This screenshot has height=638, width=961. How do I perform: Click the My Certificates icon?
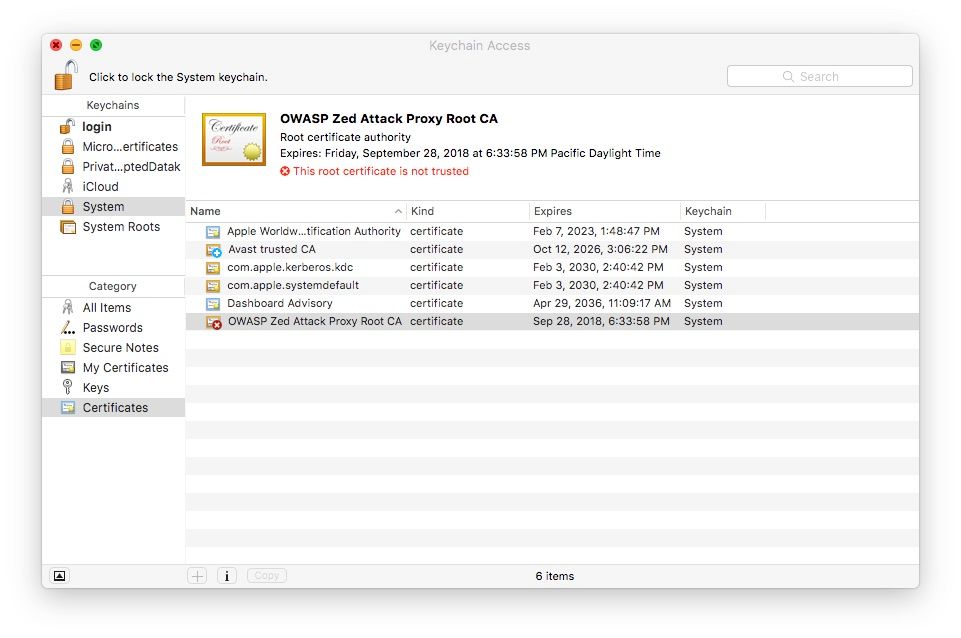(x=67, y=368)
